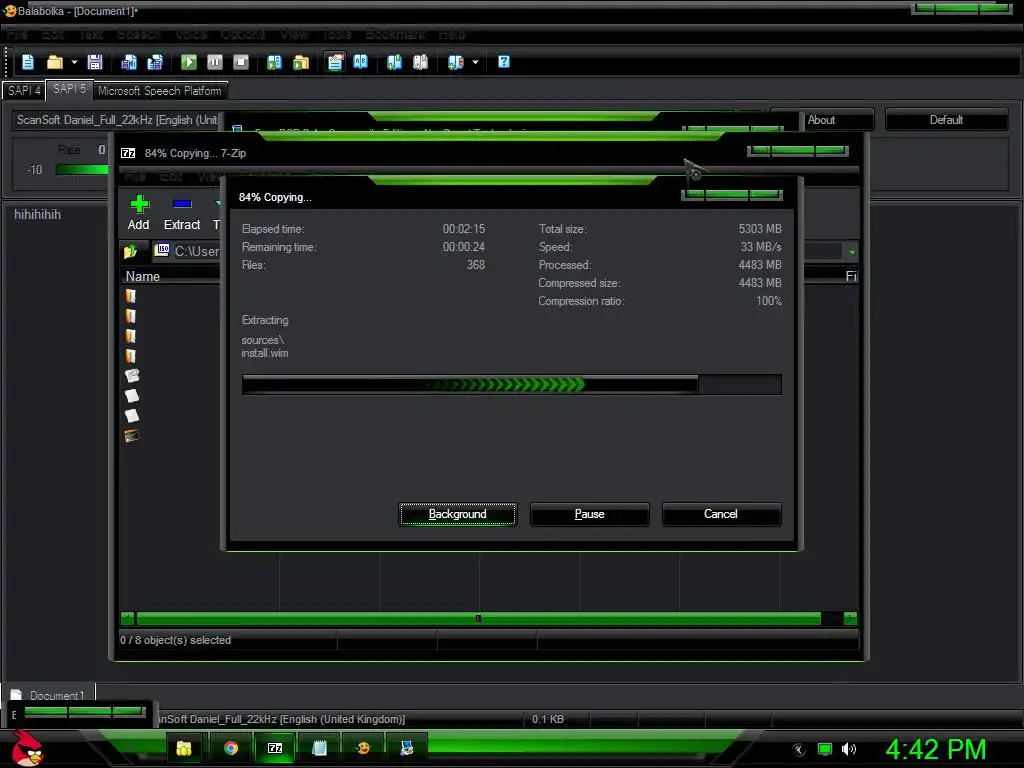Click the Balabolka taskbar icon
The image size is (1024, 768).
pos(363,748)
